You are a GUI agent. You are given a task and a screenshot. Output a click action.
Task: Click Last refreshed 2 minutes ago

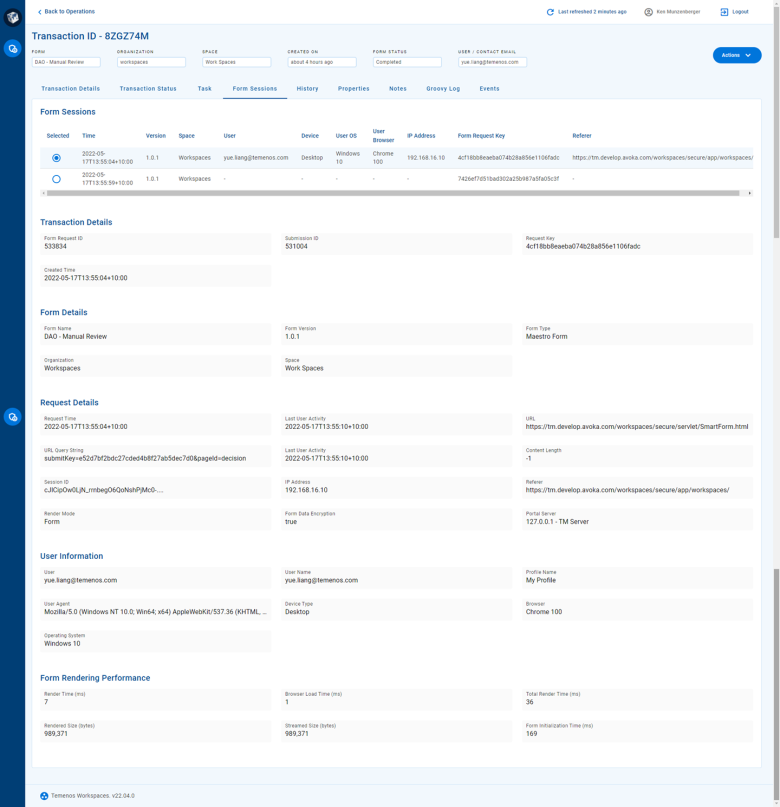[x=592, y=12]
